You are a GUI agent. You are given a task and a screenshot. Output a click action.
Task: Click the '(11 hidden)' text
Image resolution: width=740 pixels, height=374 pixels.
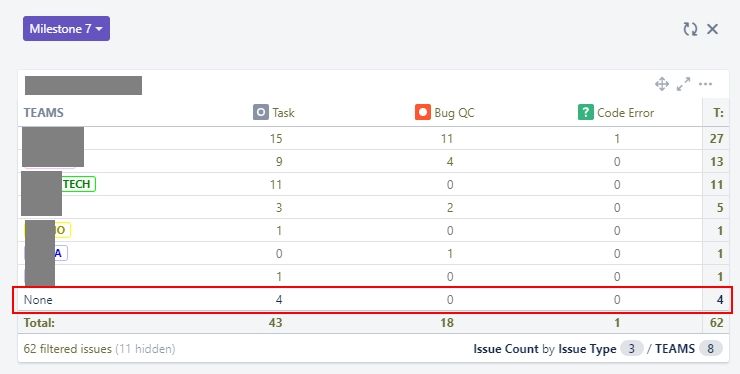145,349
